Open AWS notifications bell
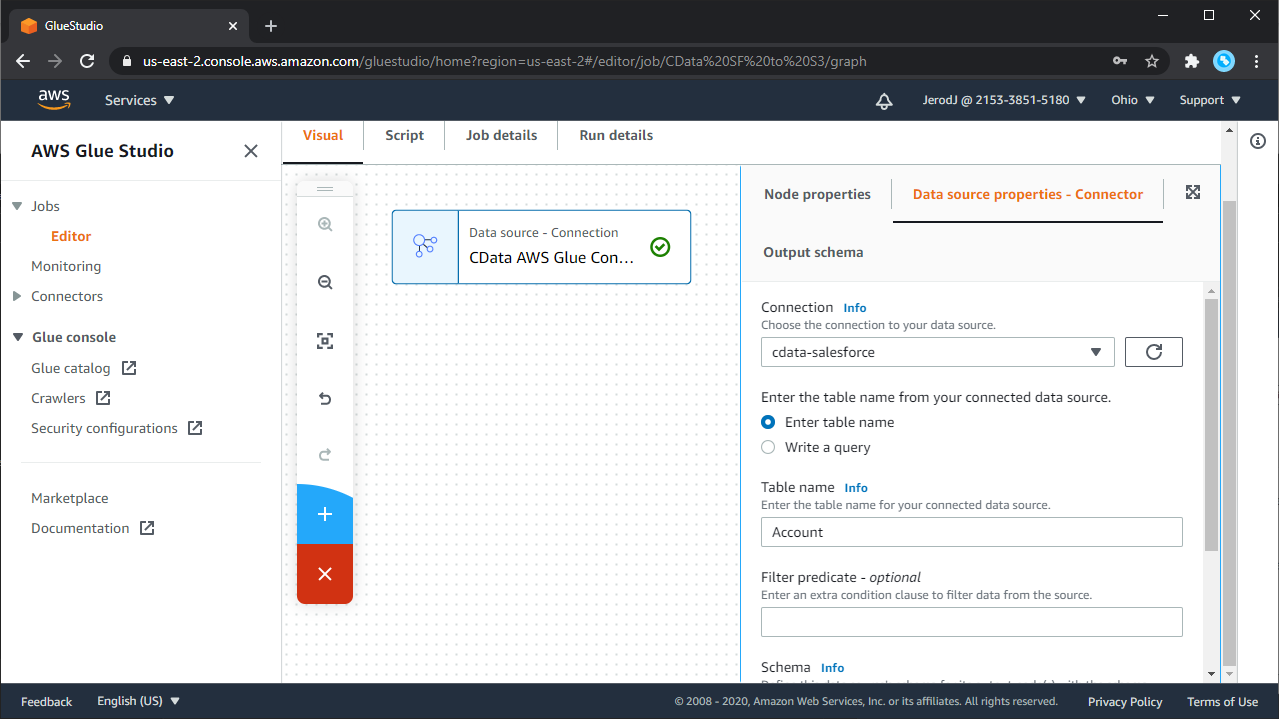 pos(884,100)
